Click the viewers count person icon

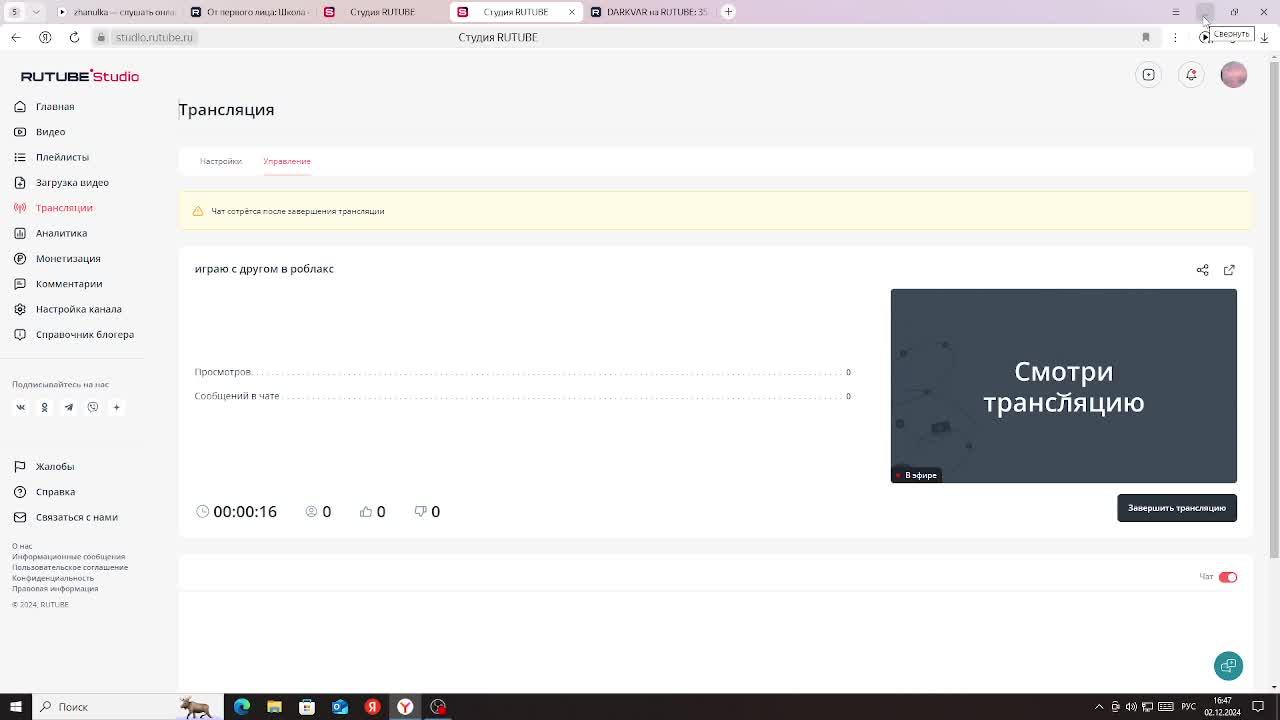click(312, 511)
